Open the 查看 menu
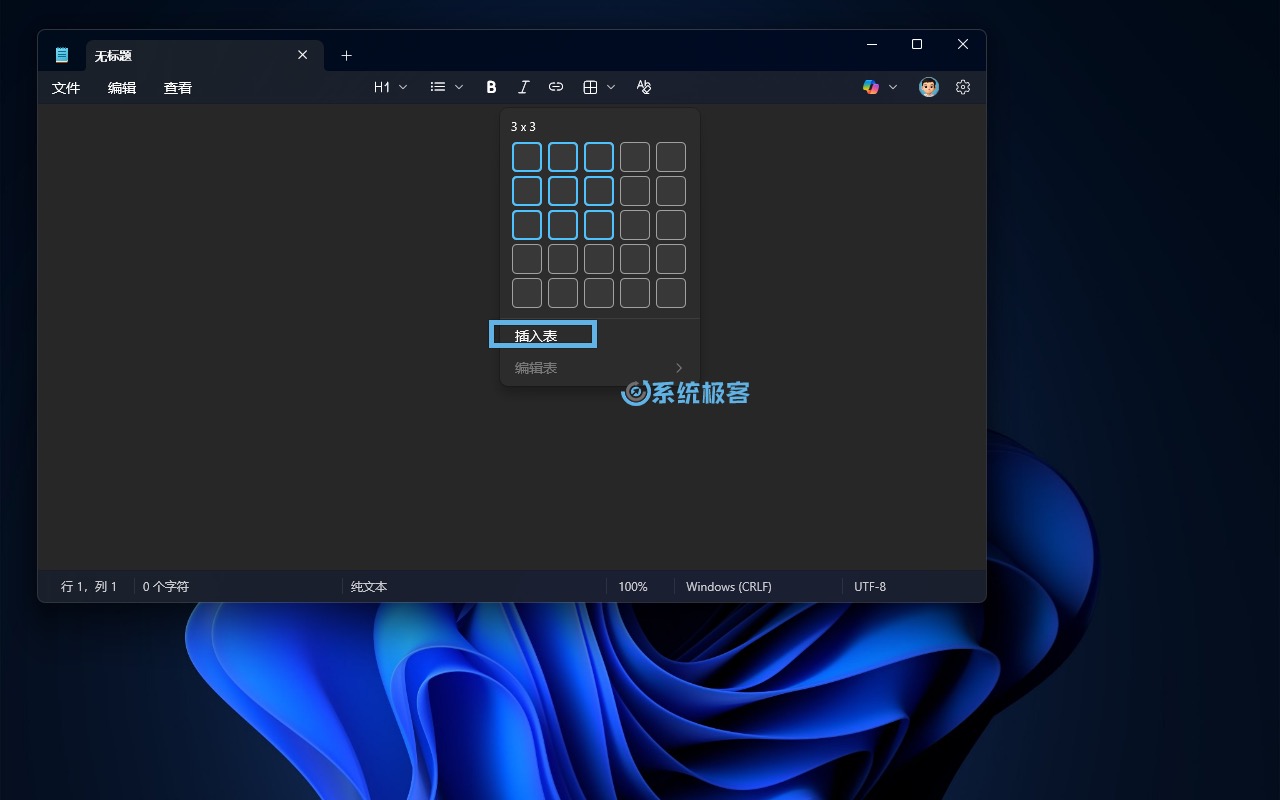The width and height of the screenshot is (1280, 800). [178, 88]
